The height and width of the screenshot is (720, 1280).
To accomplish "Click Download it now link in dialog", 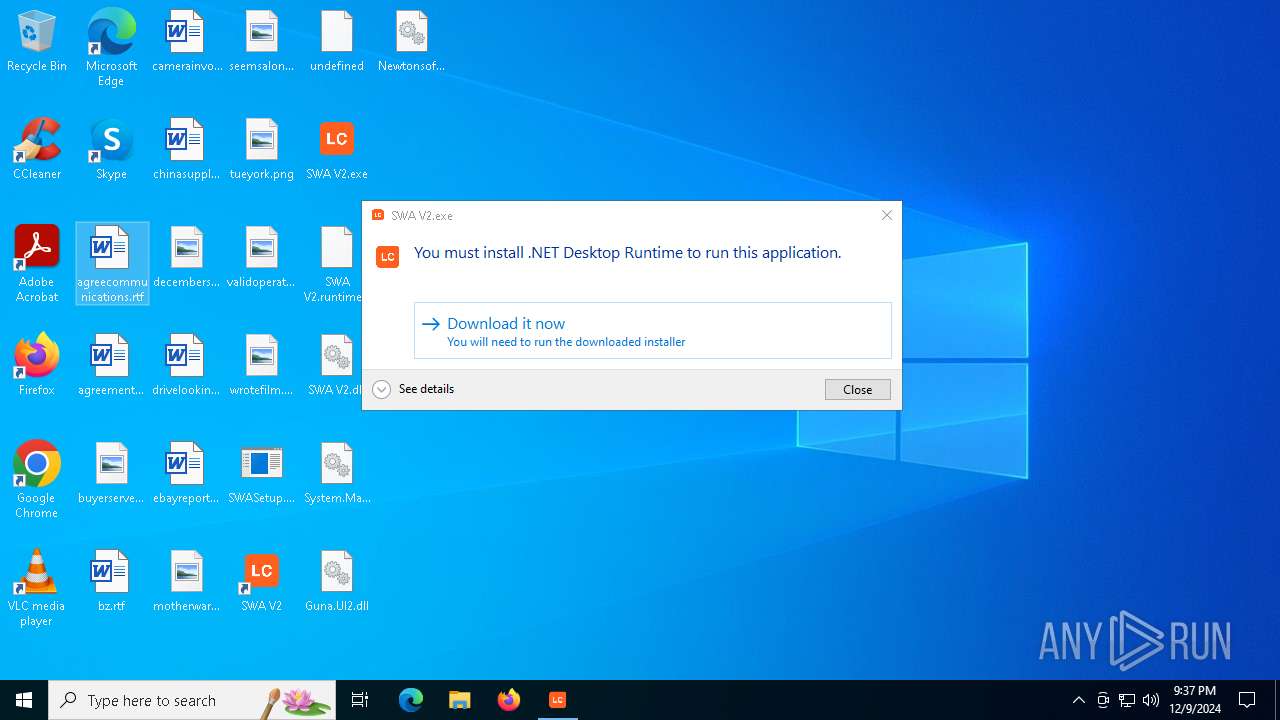I will (653, 331).
